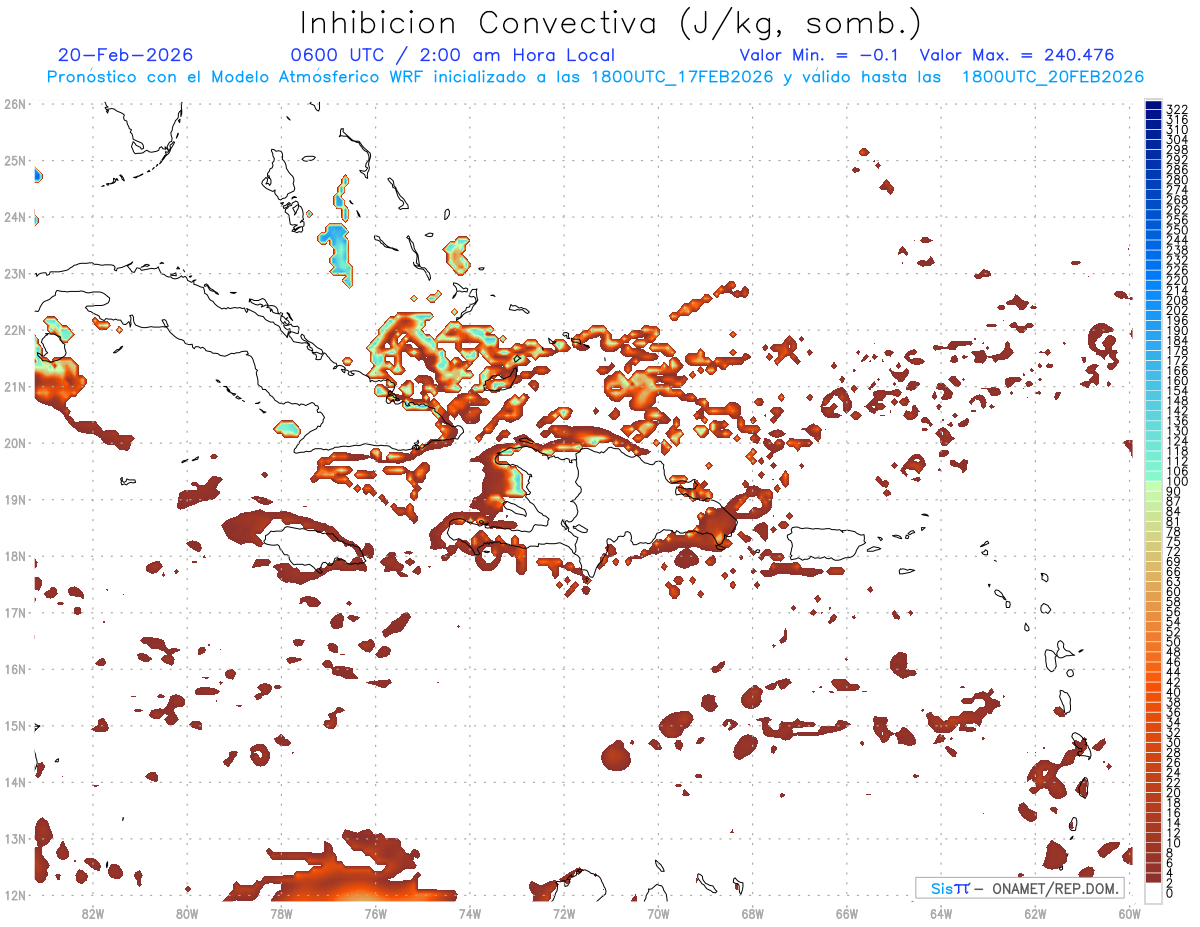Screen dimensions: 1200x927
Task: Click the 17N latitude label
Action: pyautogui.click(x=15, y=612)
